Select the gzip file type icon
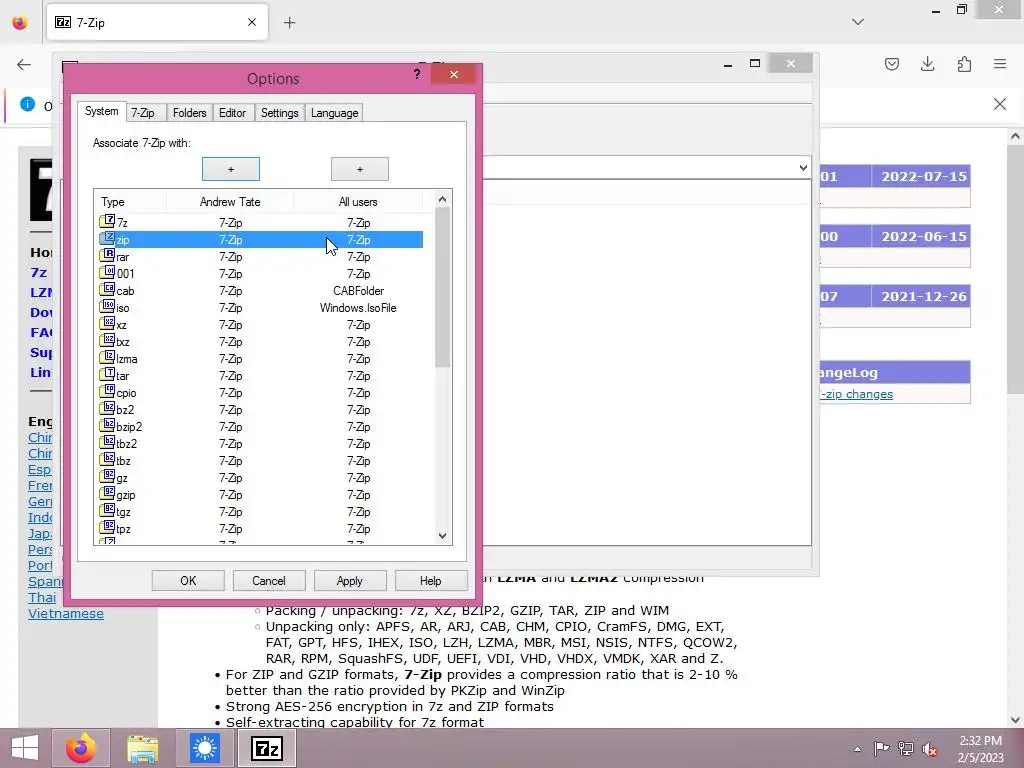Screen dimensions: 1024x768 (x=107, y=494)
